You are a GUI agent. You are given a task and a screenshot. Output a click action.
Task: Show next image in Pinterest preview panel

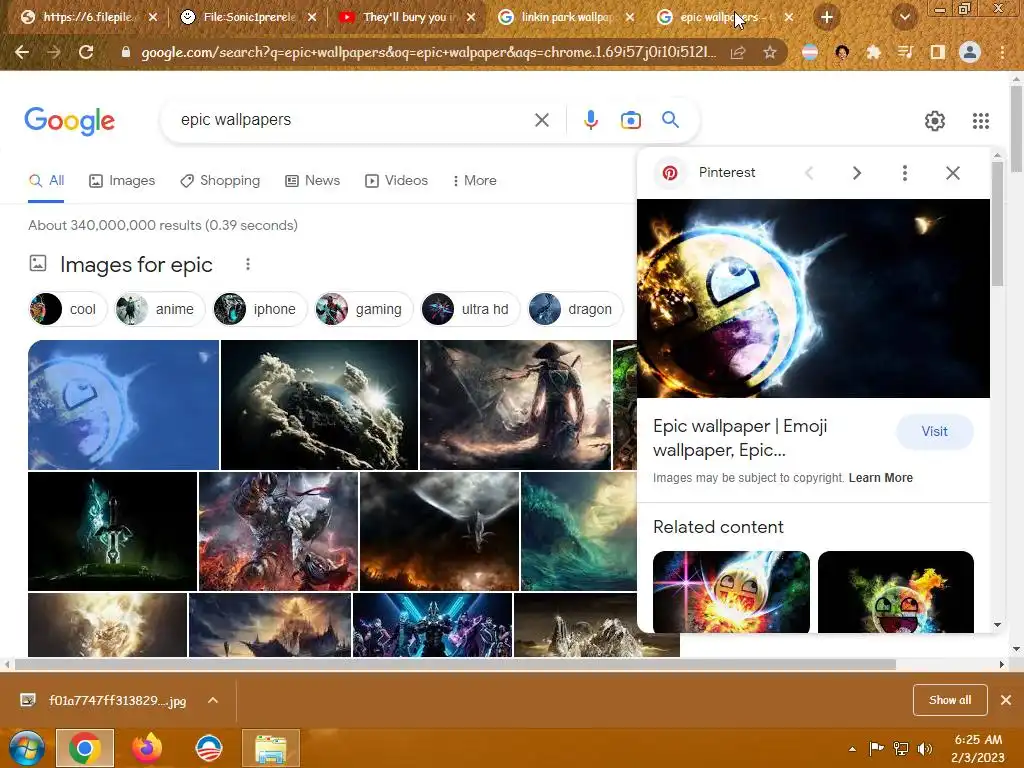857,173
